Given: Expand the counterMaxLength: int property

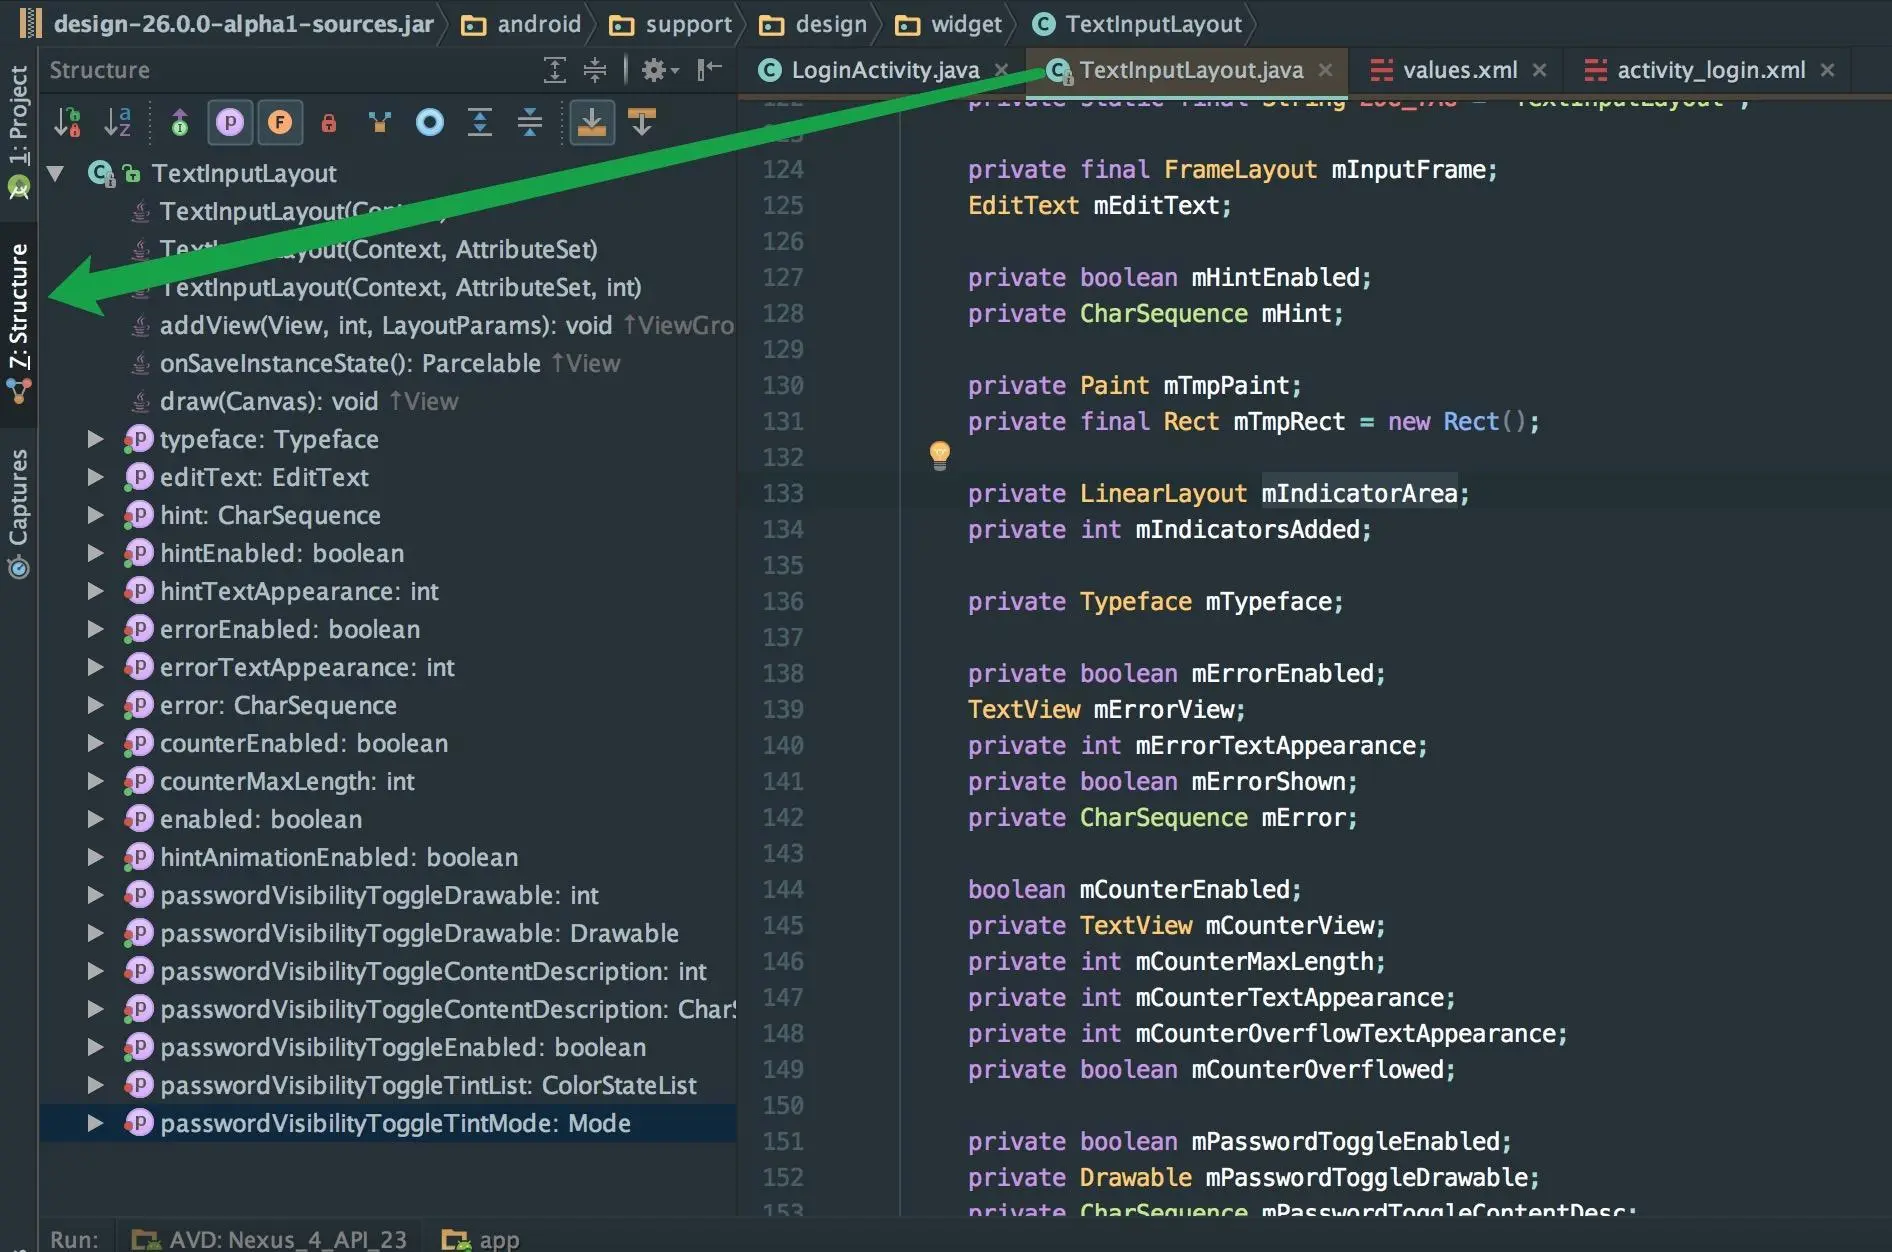Looking at the screenshot, I should [x=96, y=781].
